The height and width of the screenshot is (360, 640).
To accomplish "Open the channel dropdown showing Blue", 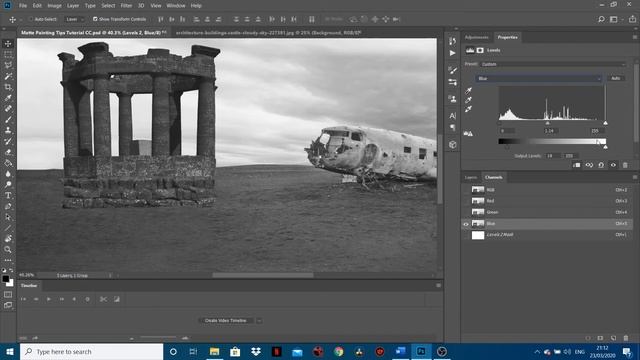I will (539, 78).
